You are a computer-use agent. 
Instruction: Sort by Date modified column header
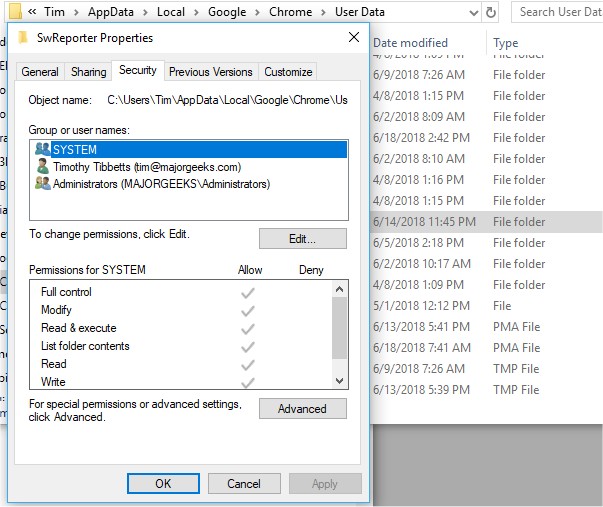410,43
